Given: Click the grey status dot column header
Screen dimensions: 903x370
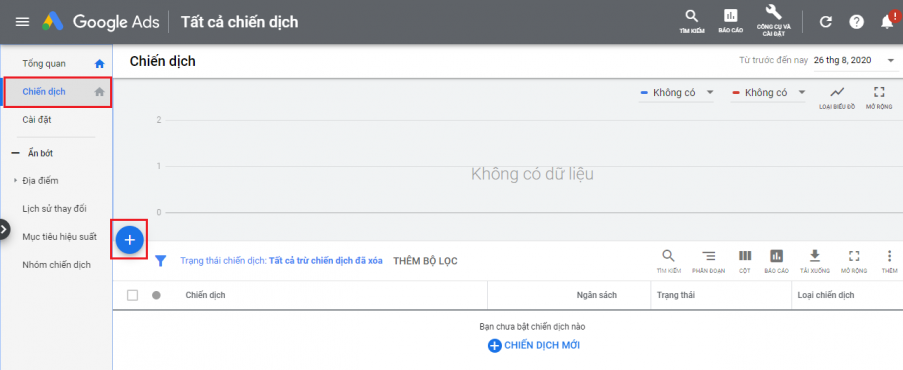Looking at the screenshot, I should tap(156, 295).
